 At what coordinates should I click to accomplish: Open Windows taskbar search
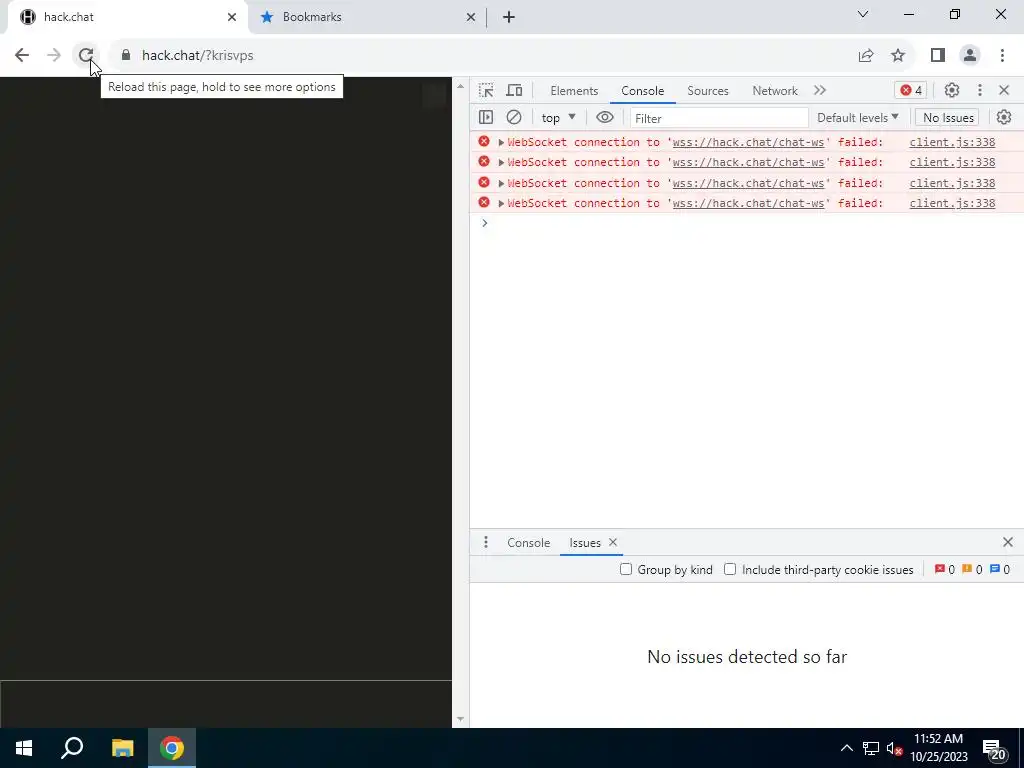[72, 748]
